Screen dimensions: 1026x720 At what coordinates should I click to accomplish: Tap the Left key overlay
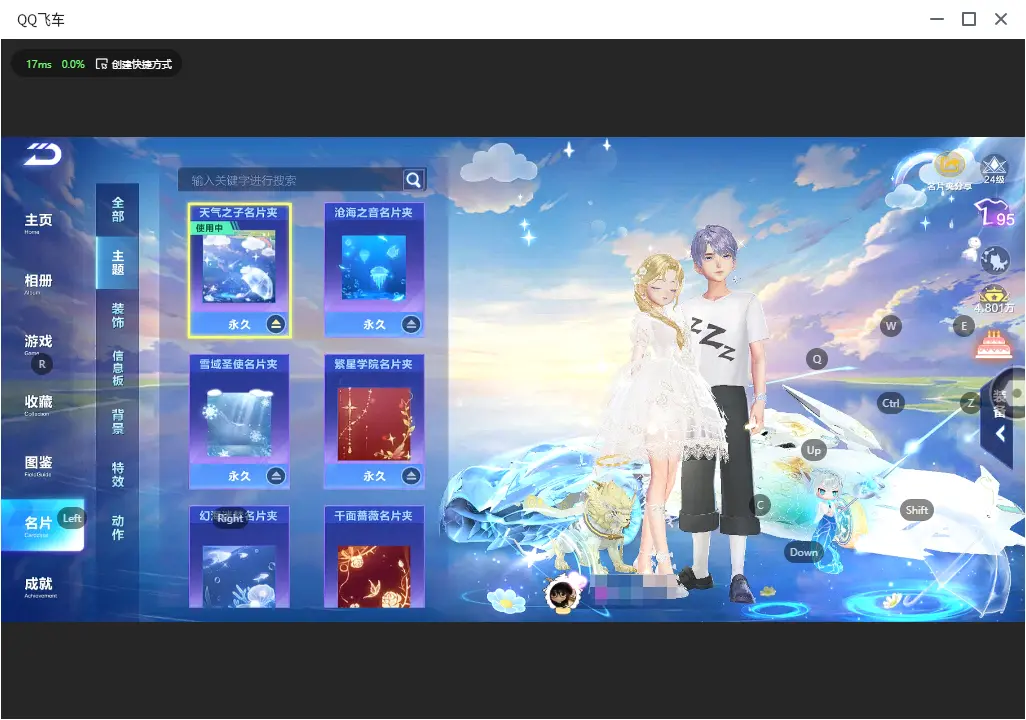[72, 518]
